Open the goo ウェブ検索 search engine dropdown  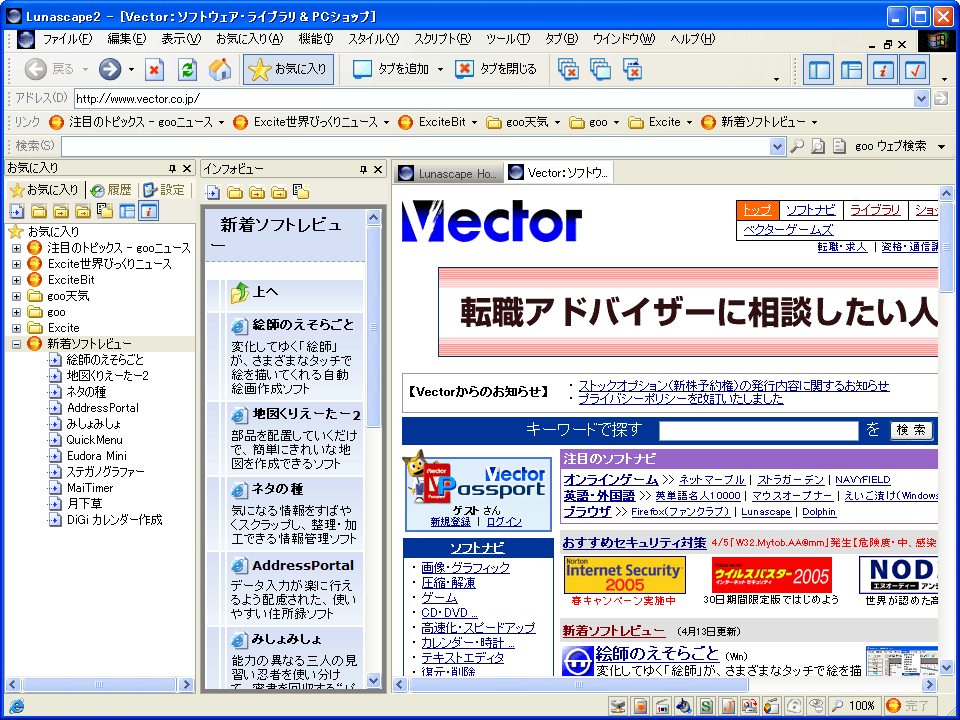pyautogui.click(x=942, y=146)
